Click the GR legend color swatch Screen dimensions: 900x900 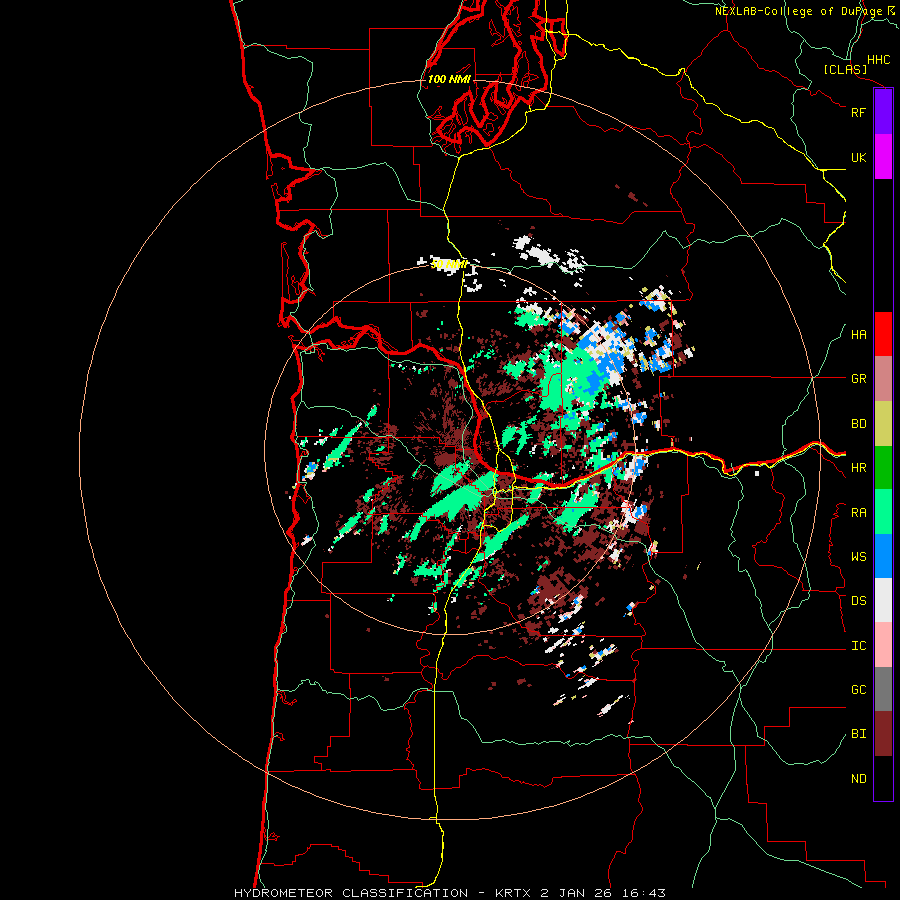(883, 379)
